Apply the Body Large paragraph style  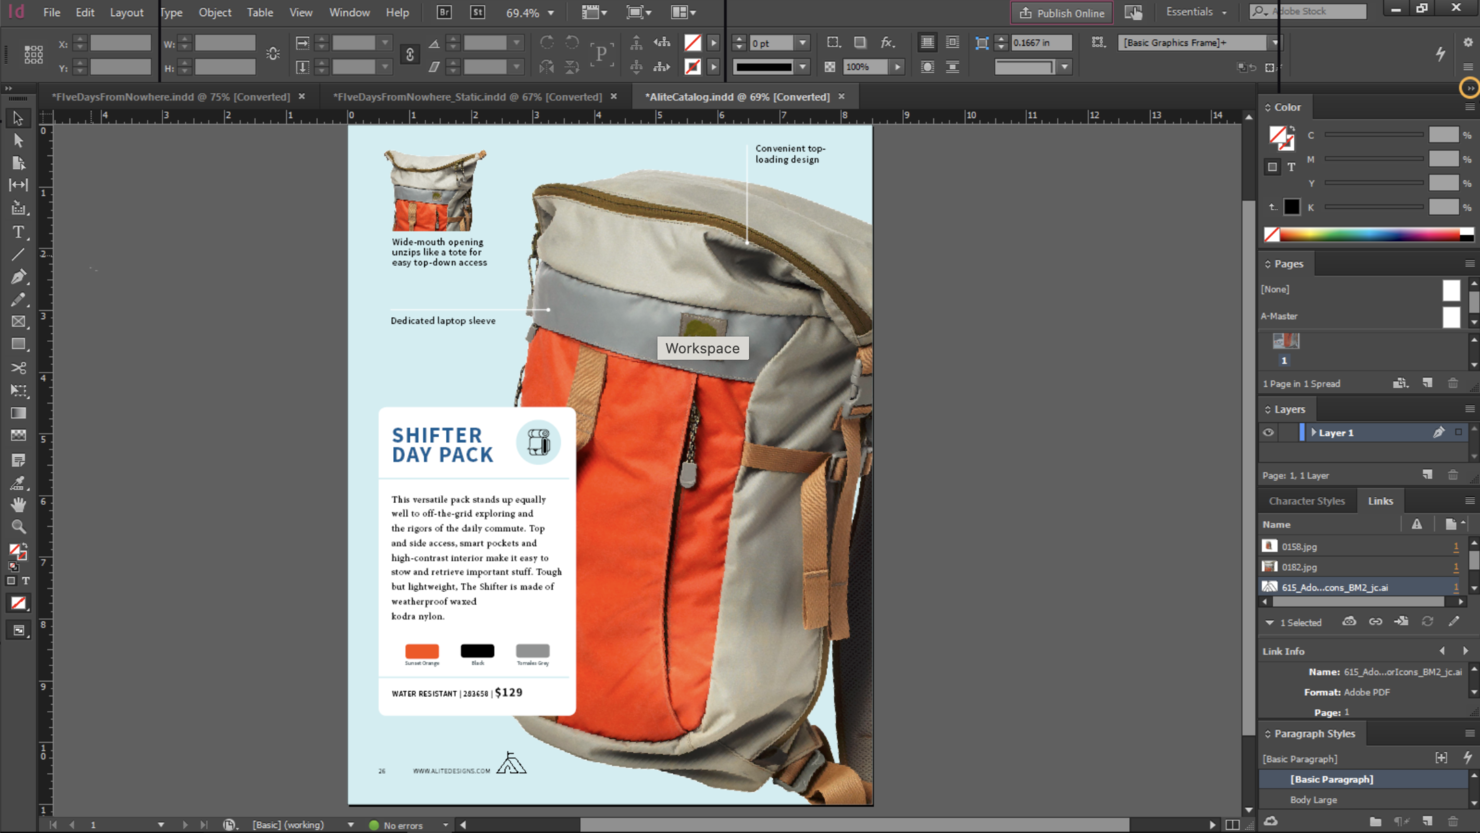(1313, 799)
